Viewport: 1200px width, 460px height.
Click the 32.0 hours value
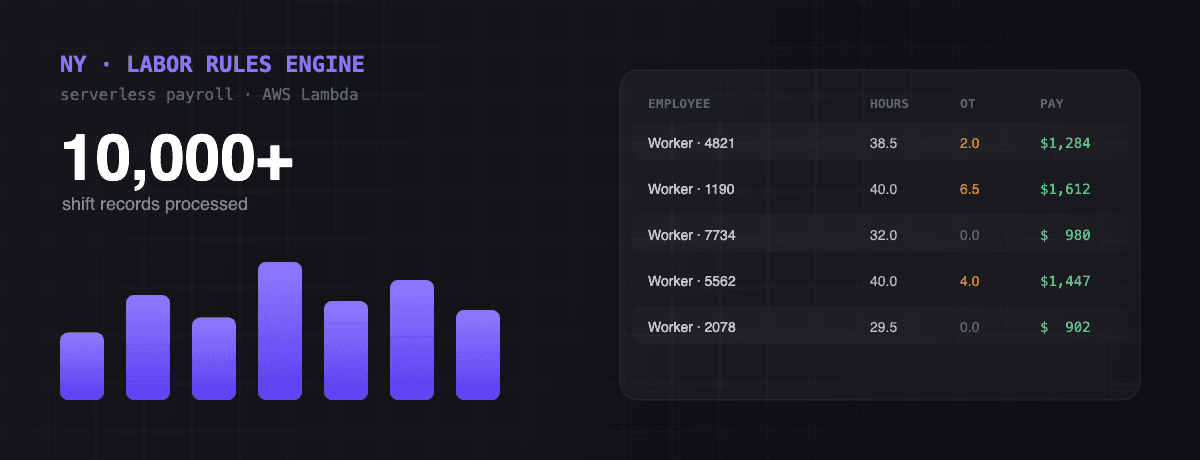[x=884, y=235]
